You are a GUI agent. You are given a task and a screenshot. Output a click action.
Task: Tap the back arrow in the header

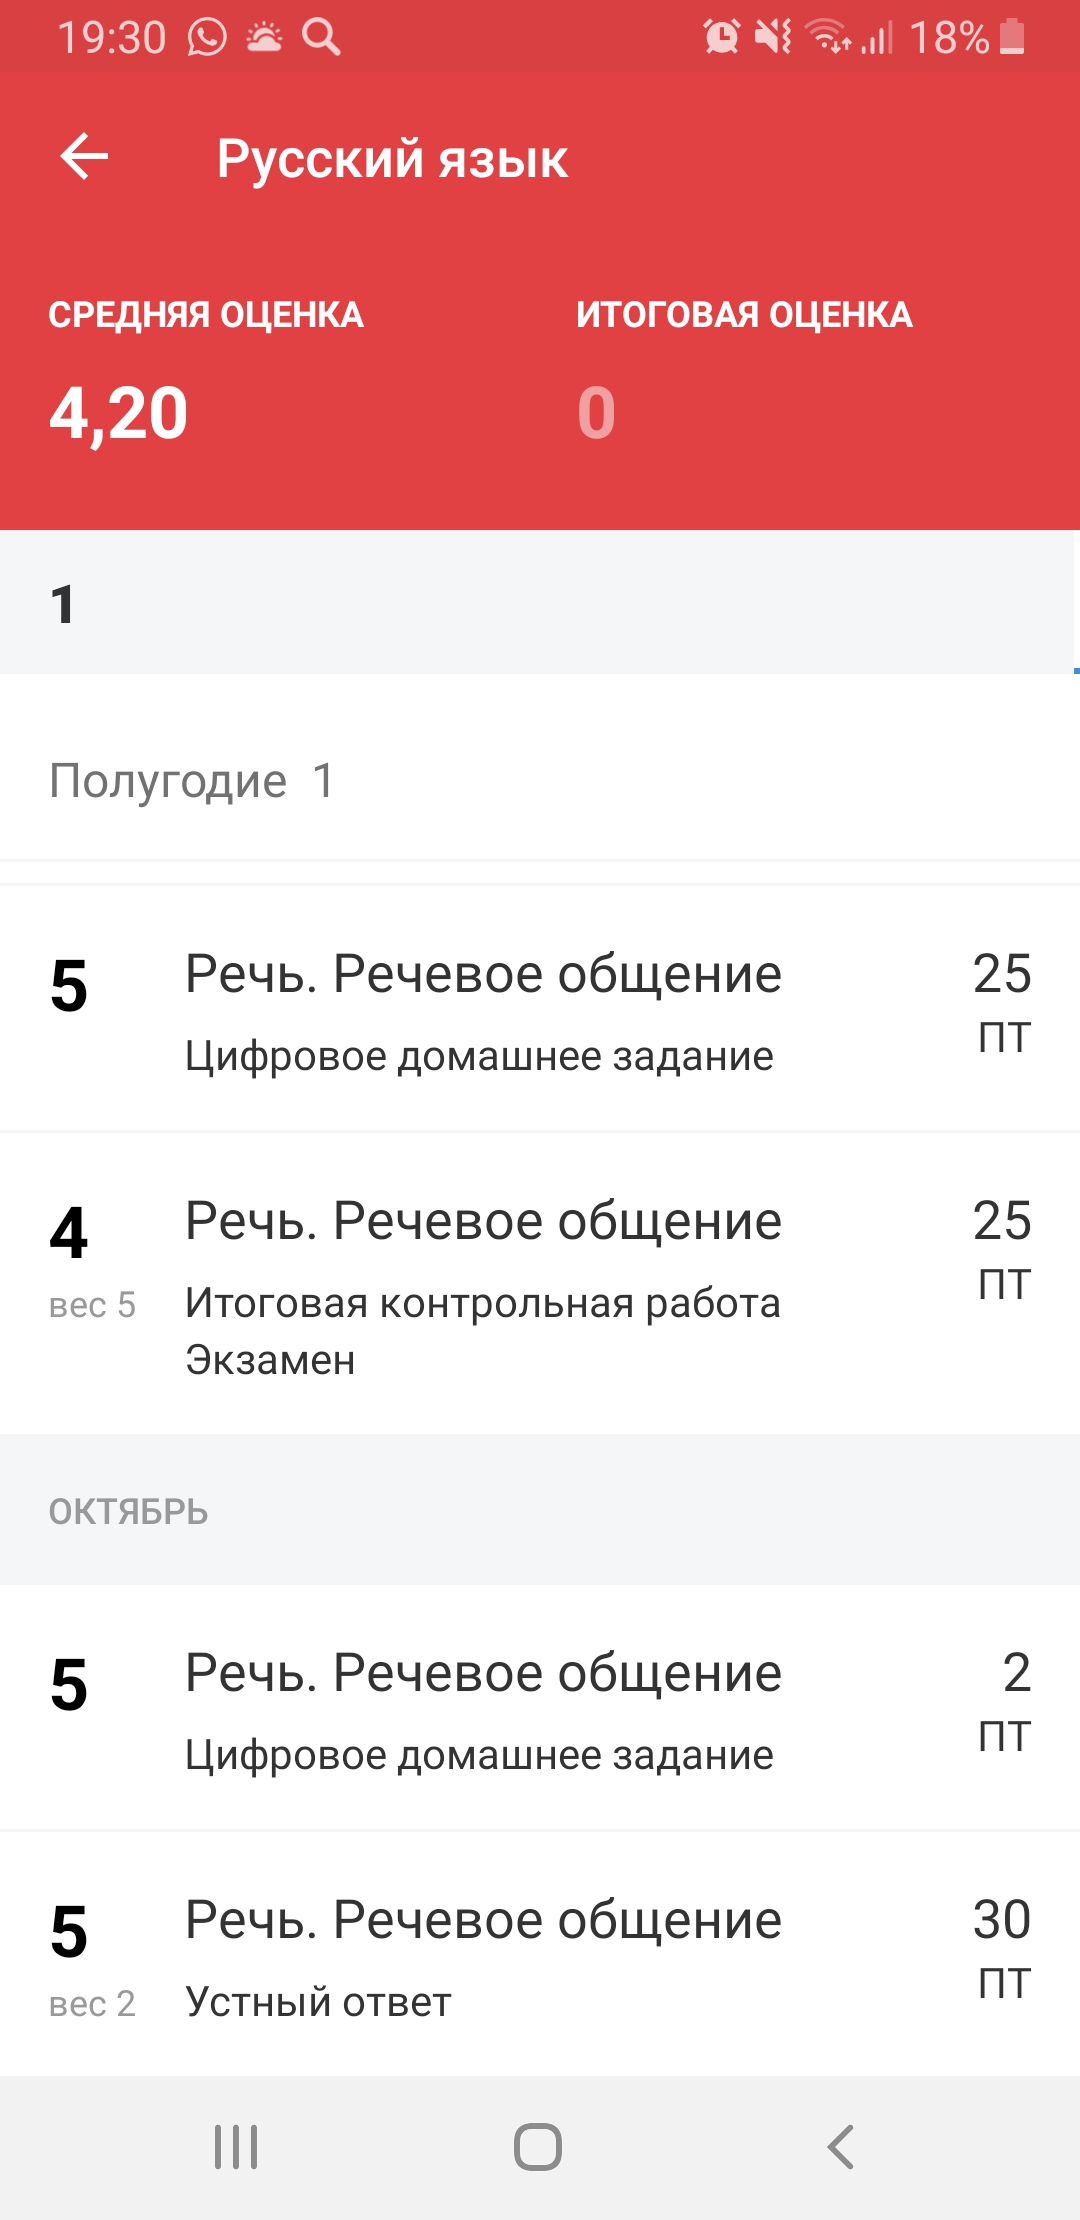point(84,157)
